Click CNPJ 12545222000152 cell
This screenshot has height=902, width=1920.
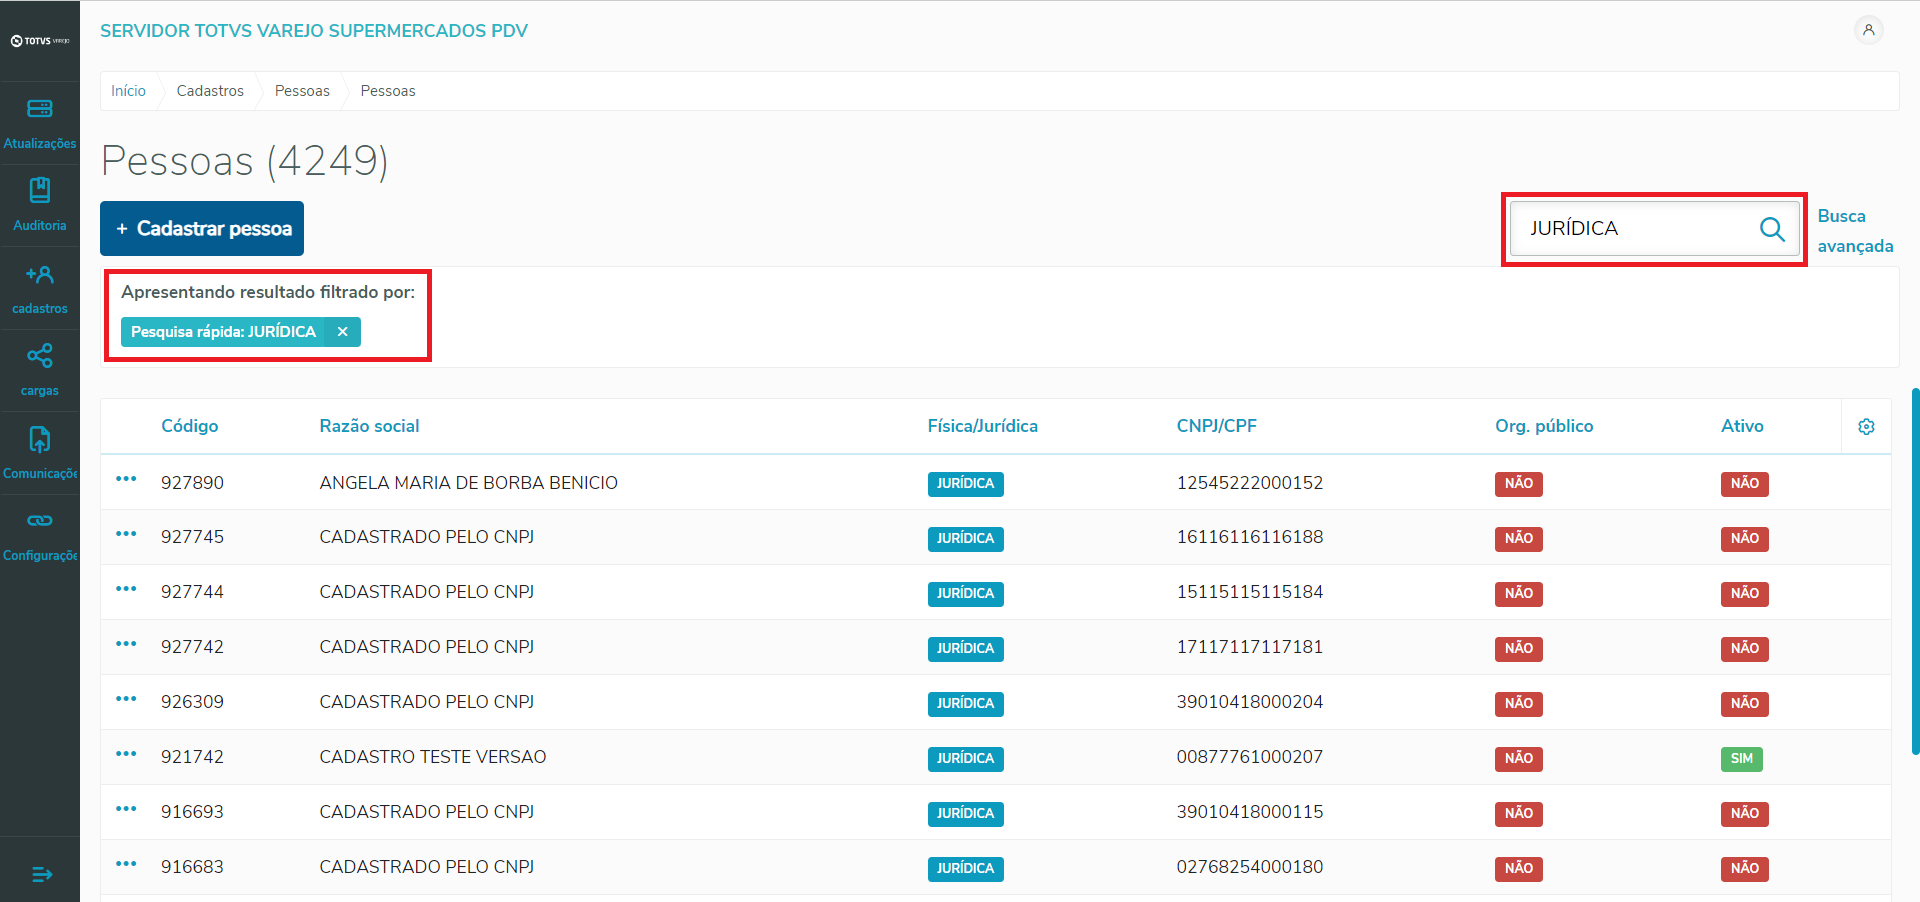(x=1249, y=483)
